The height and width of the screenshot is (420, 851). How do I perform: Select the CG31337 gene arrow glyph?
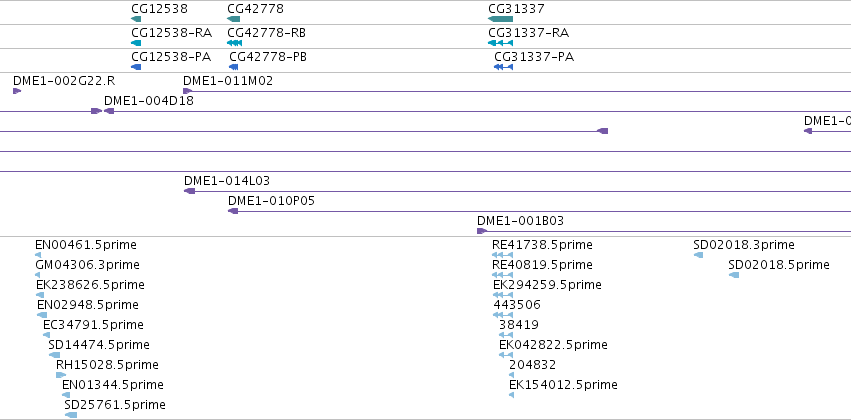(500, 19)
